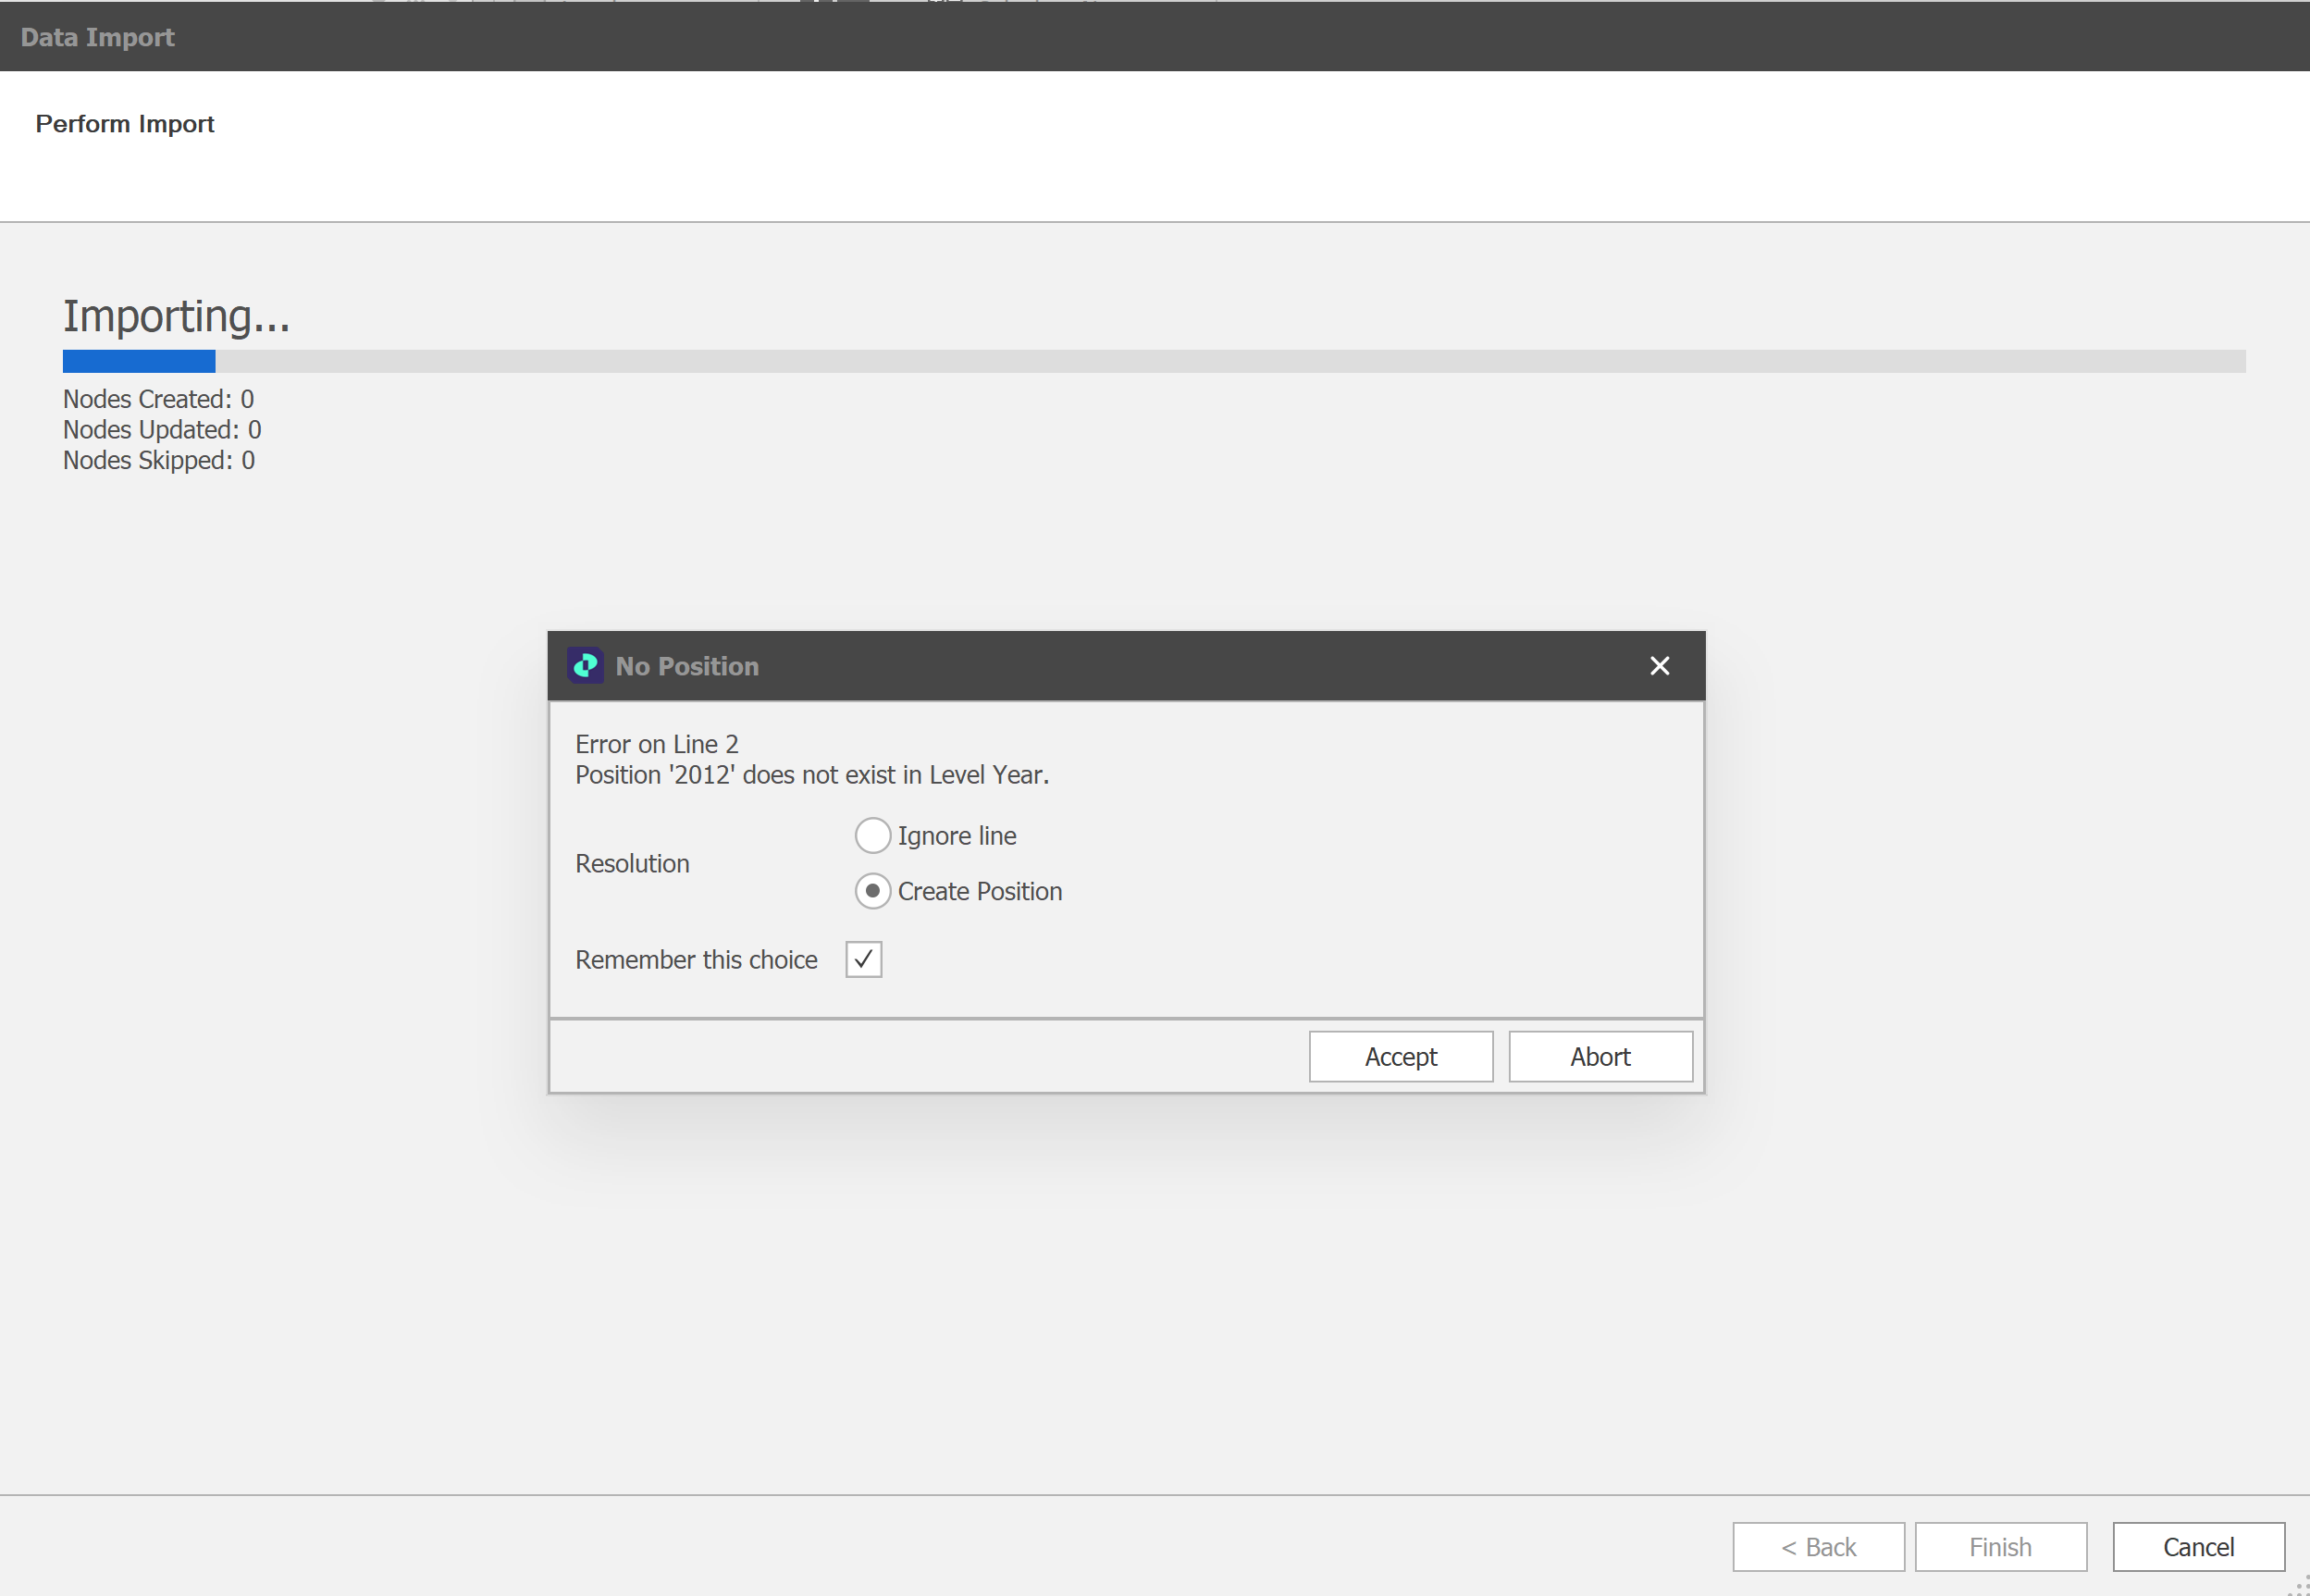
Task: Select the Ignore line radio button
Action: click(x=872, y=835)
